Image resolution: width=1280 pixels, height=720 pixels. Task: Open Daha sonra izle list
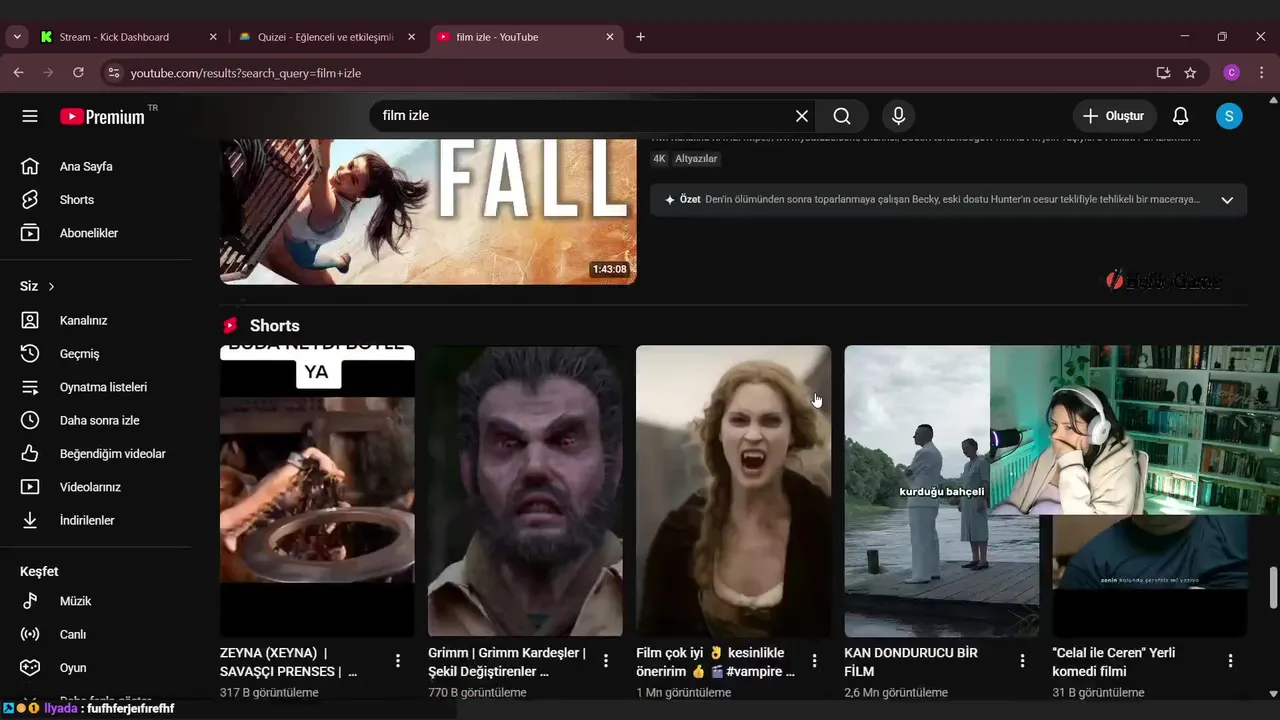point(96,420)
